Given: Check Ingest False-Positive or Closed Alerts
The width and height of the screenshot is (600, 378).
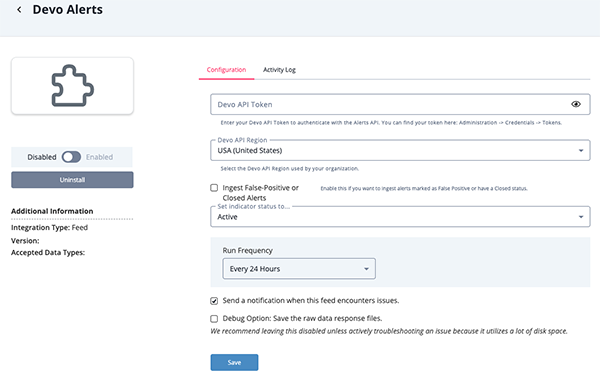Looking at the screenshot, I should point(214,188).
